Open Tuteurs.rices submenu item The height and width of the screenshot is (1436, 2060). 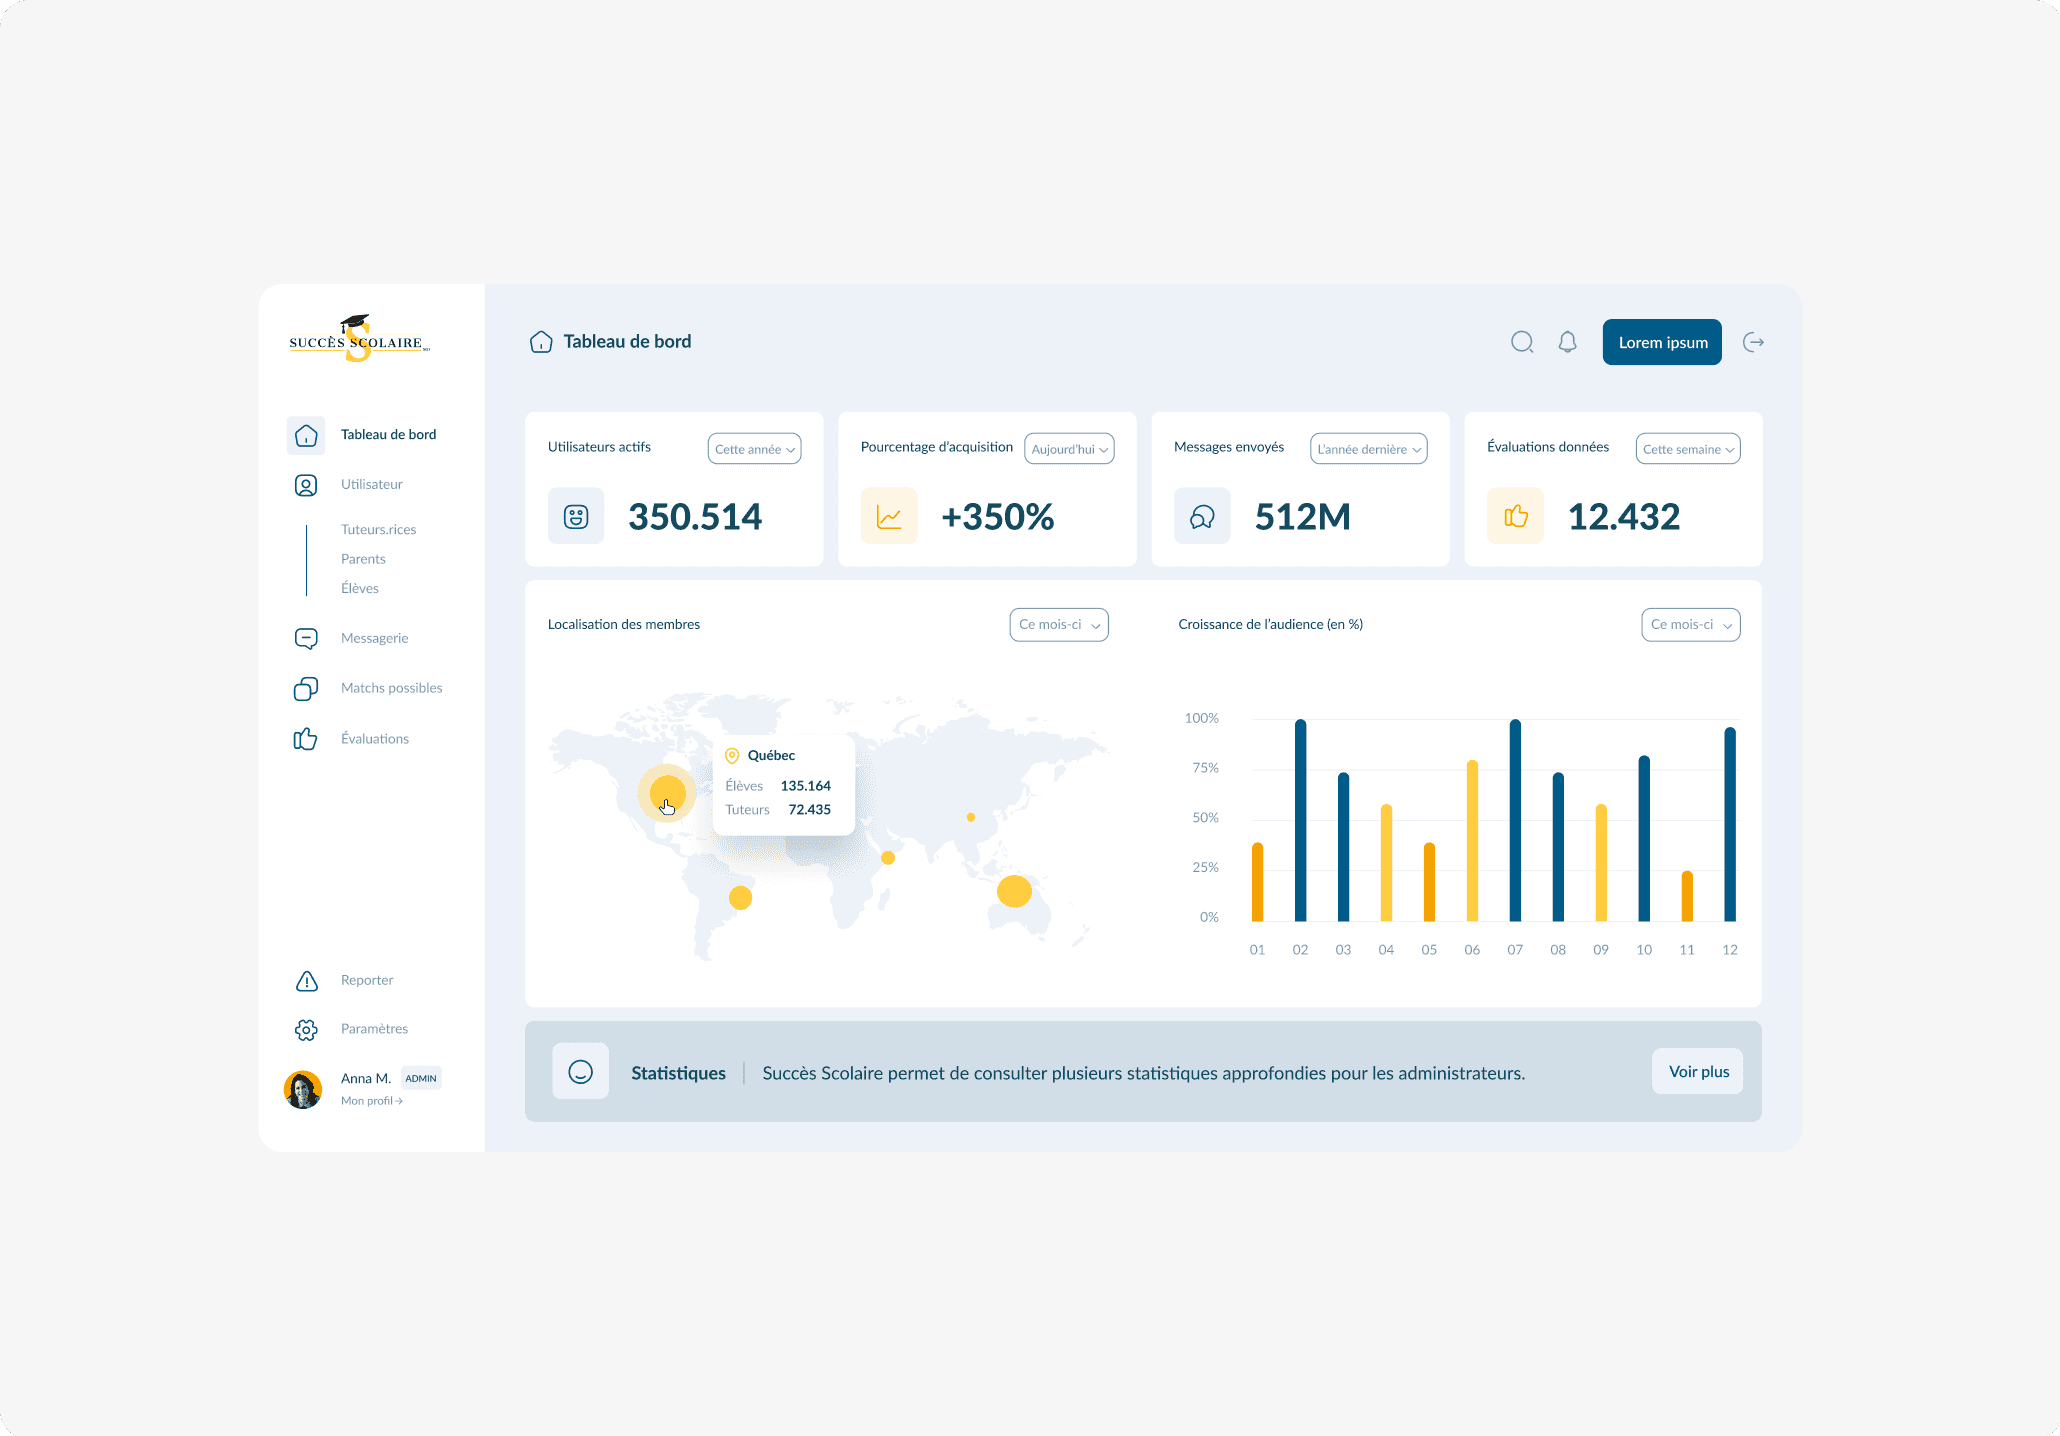(378, 530)
